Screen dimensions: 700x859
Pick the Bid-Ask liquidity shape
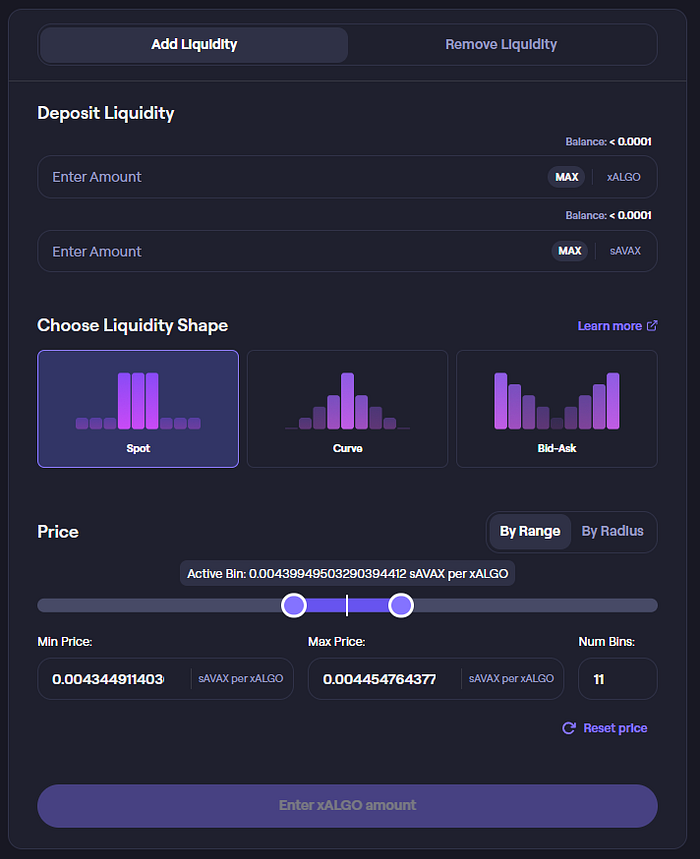click(x=556, y=409)
